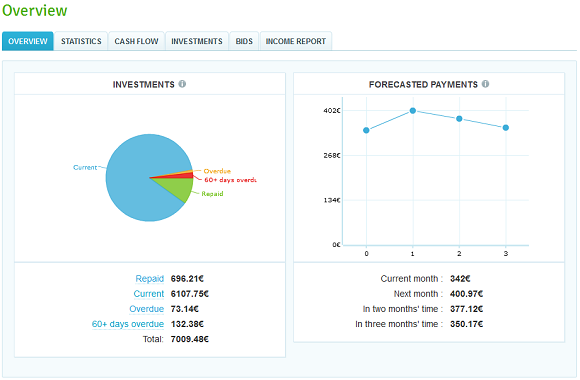Open the Cash Flow tab
This screenshot has width=580, height=380.
tap(136, 41)
